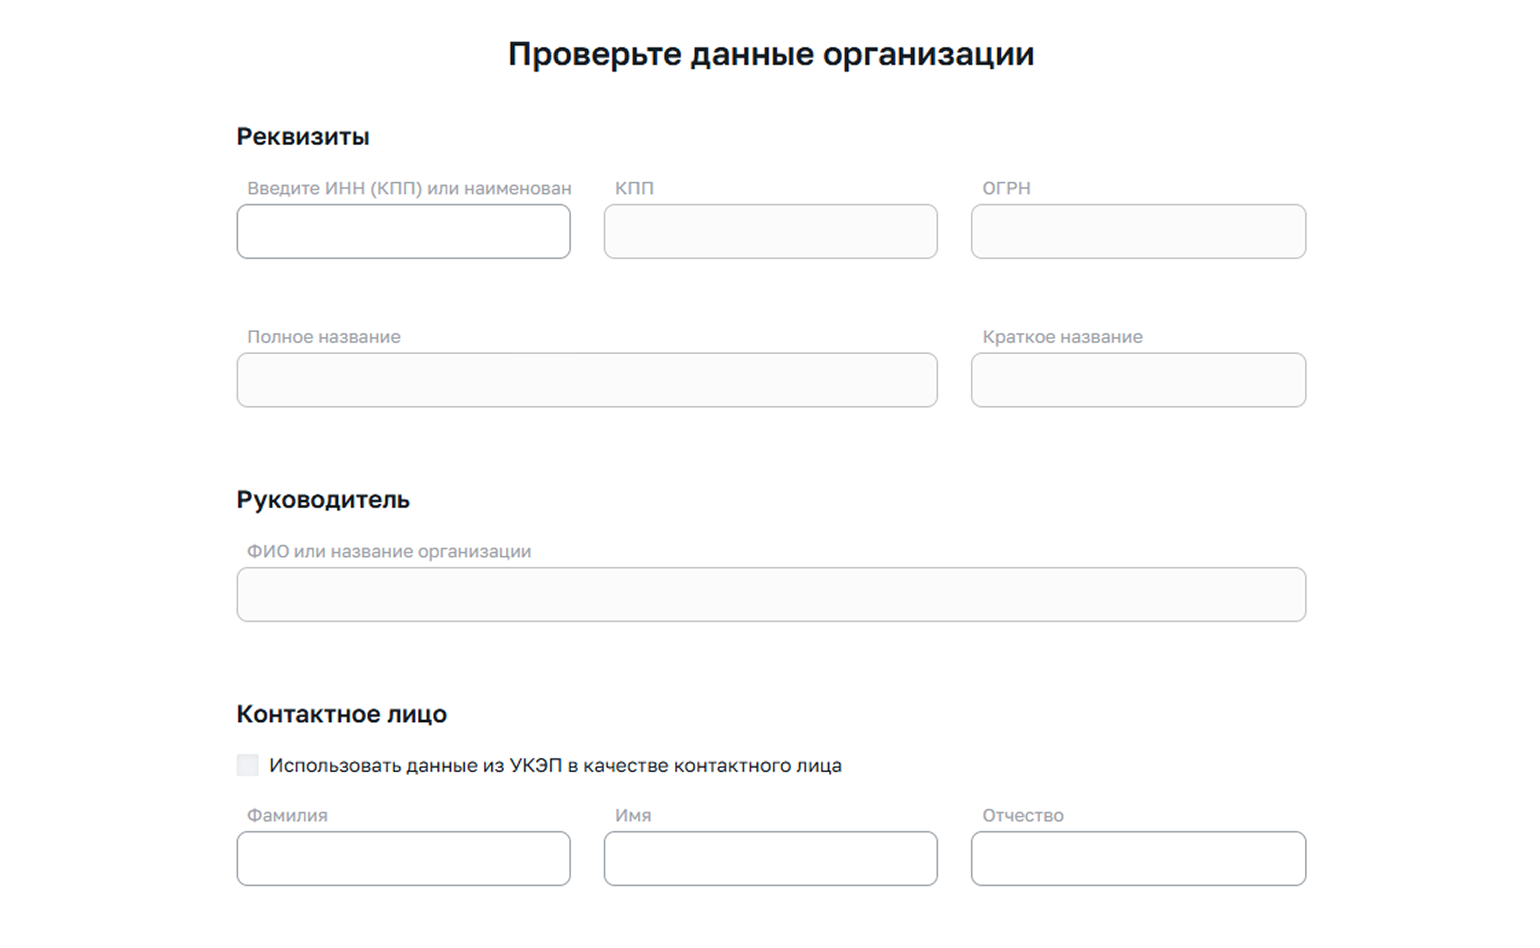The image size is (1540, 948).
Task: Focus the ФИО или название организации field
Action: (771, 595)
